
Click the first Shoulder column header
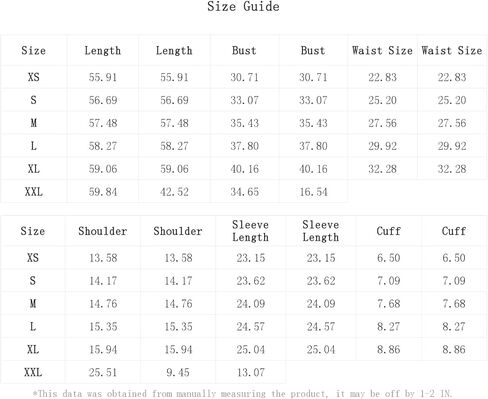103,231
